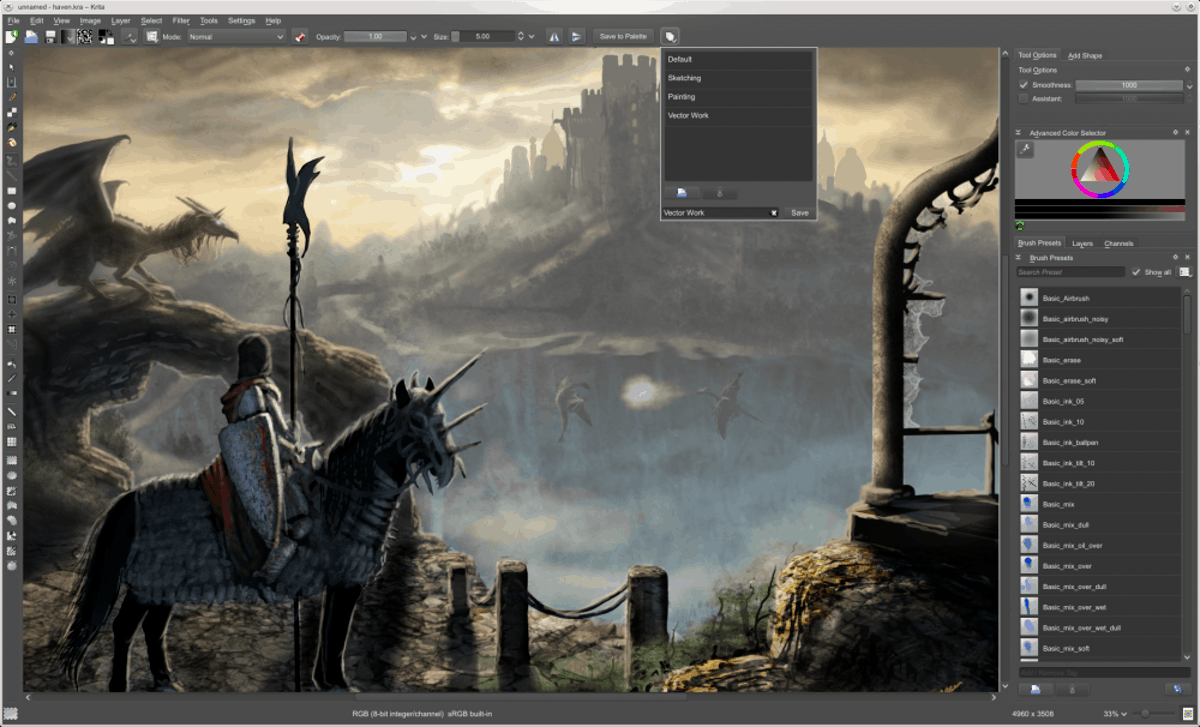Toggle vertical mirror mode icon
Screen dimensions: 1200x727
tap(577, 36)
